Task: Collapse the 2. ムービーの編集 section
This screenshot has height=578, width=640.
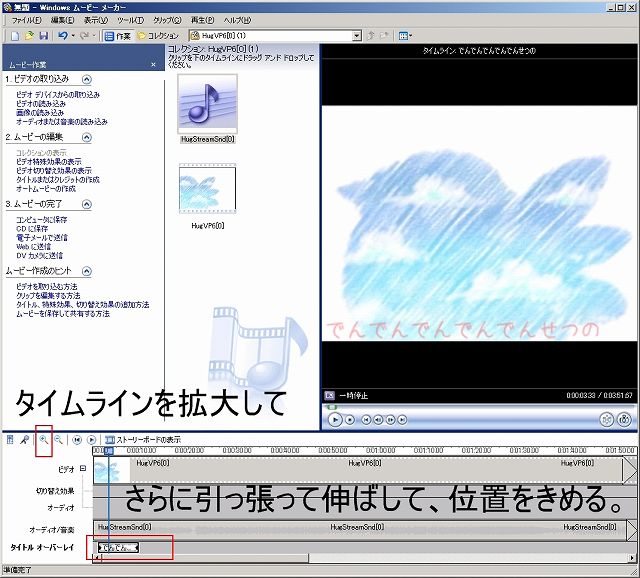Action: (87, 137)
